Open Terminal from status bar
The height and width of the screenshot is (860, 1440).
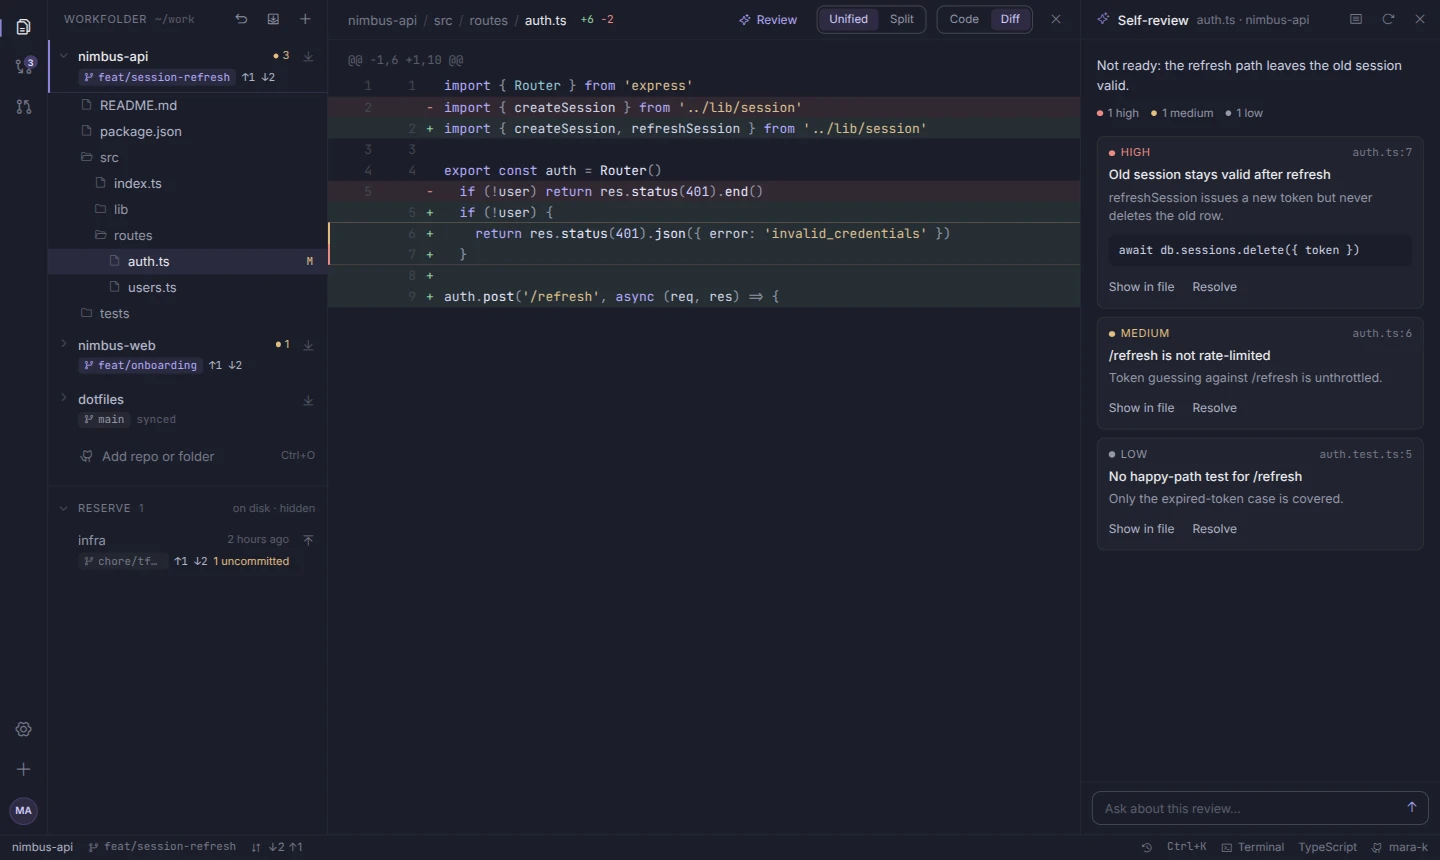[1252, 847]
